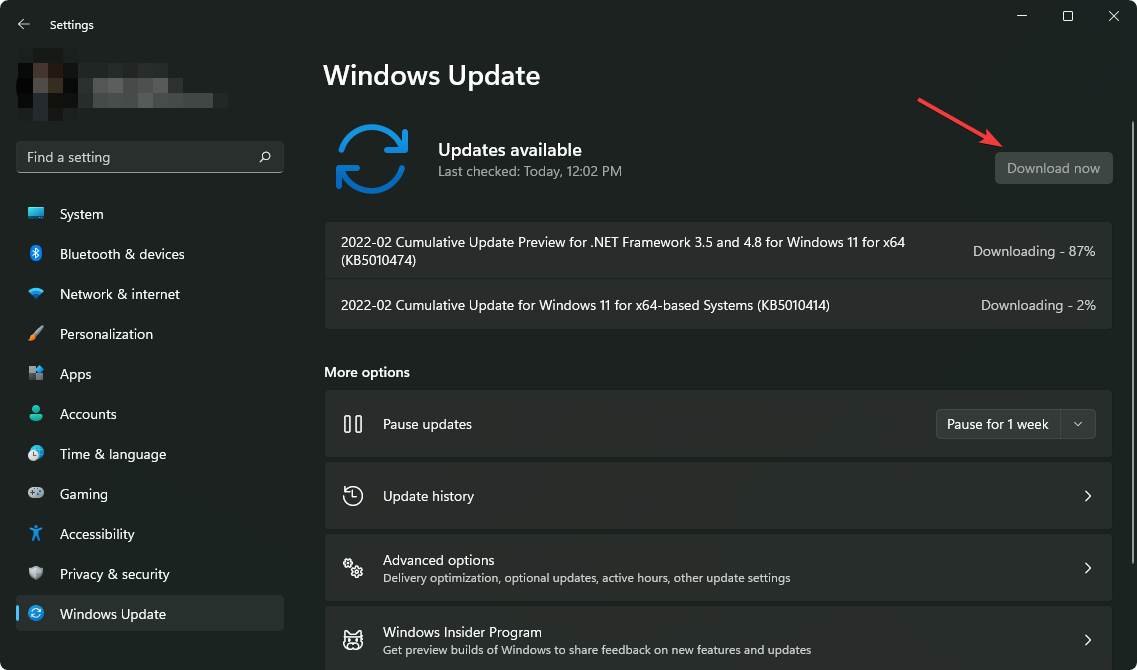Click the Time & language globe-clock icon
Viewport: 1137px width, 670px height.
point(36,453)
